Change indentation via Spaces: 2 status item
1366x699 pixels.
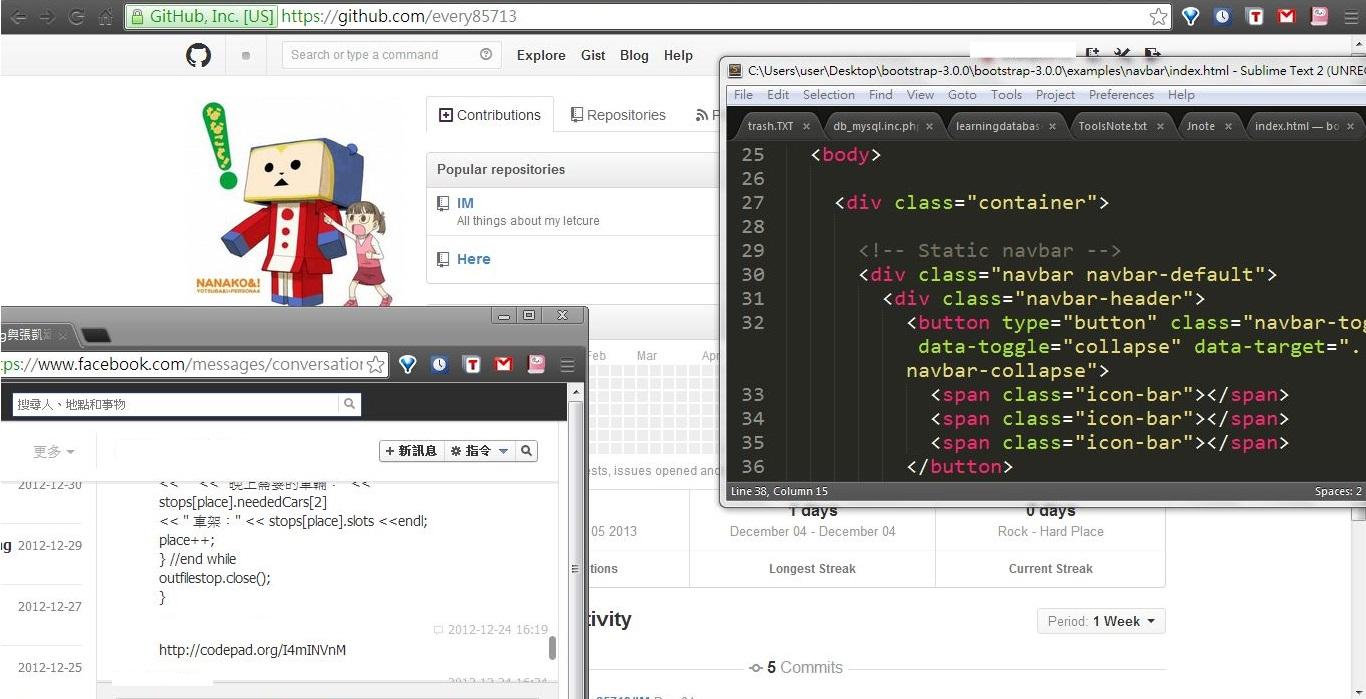pos(1337,491)
